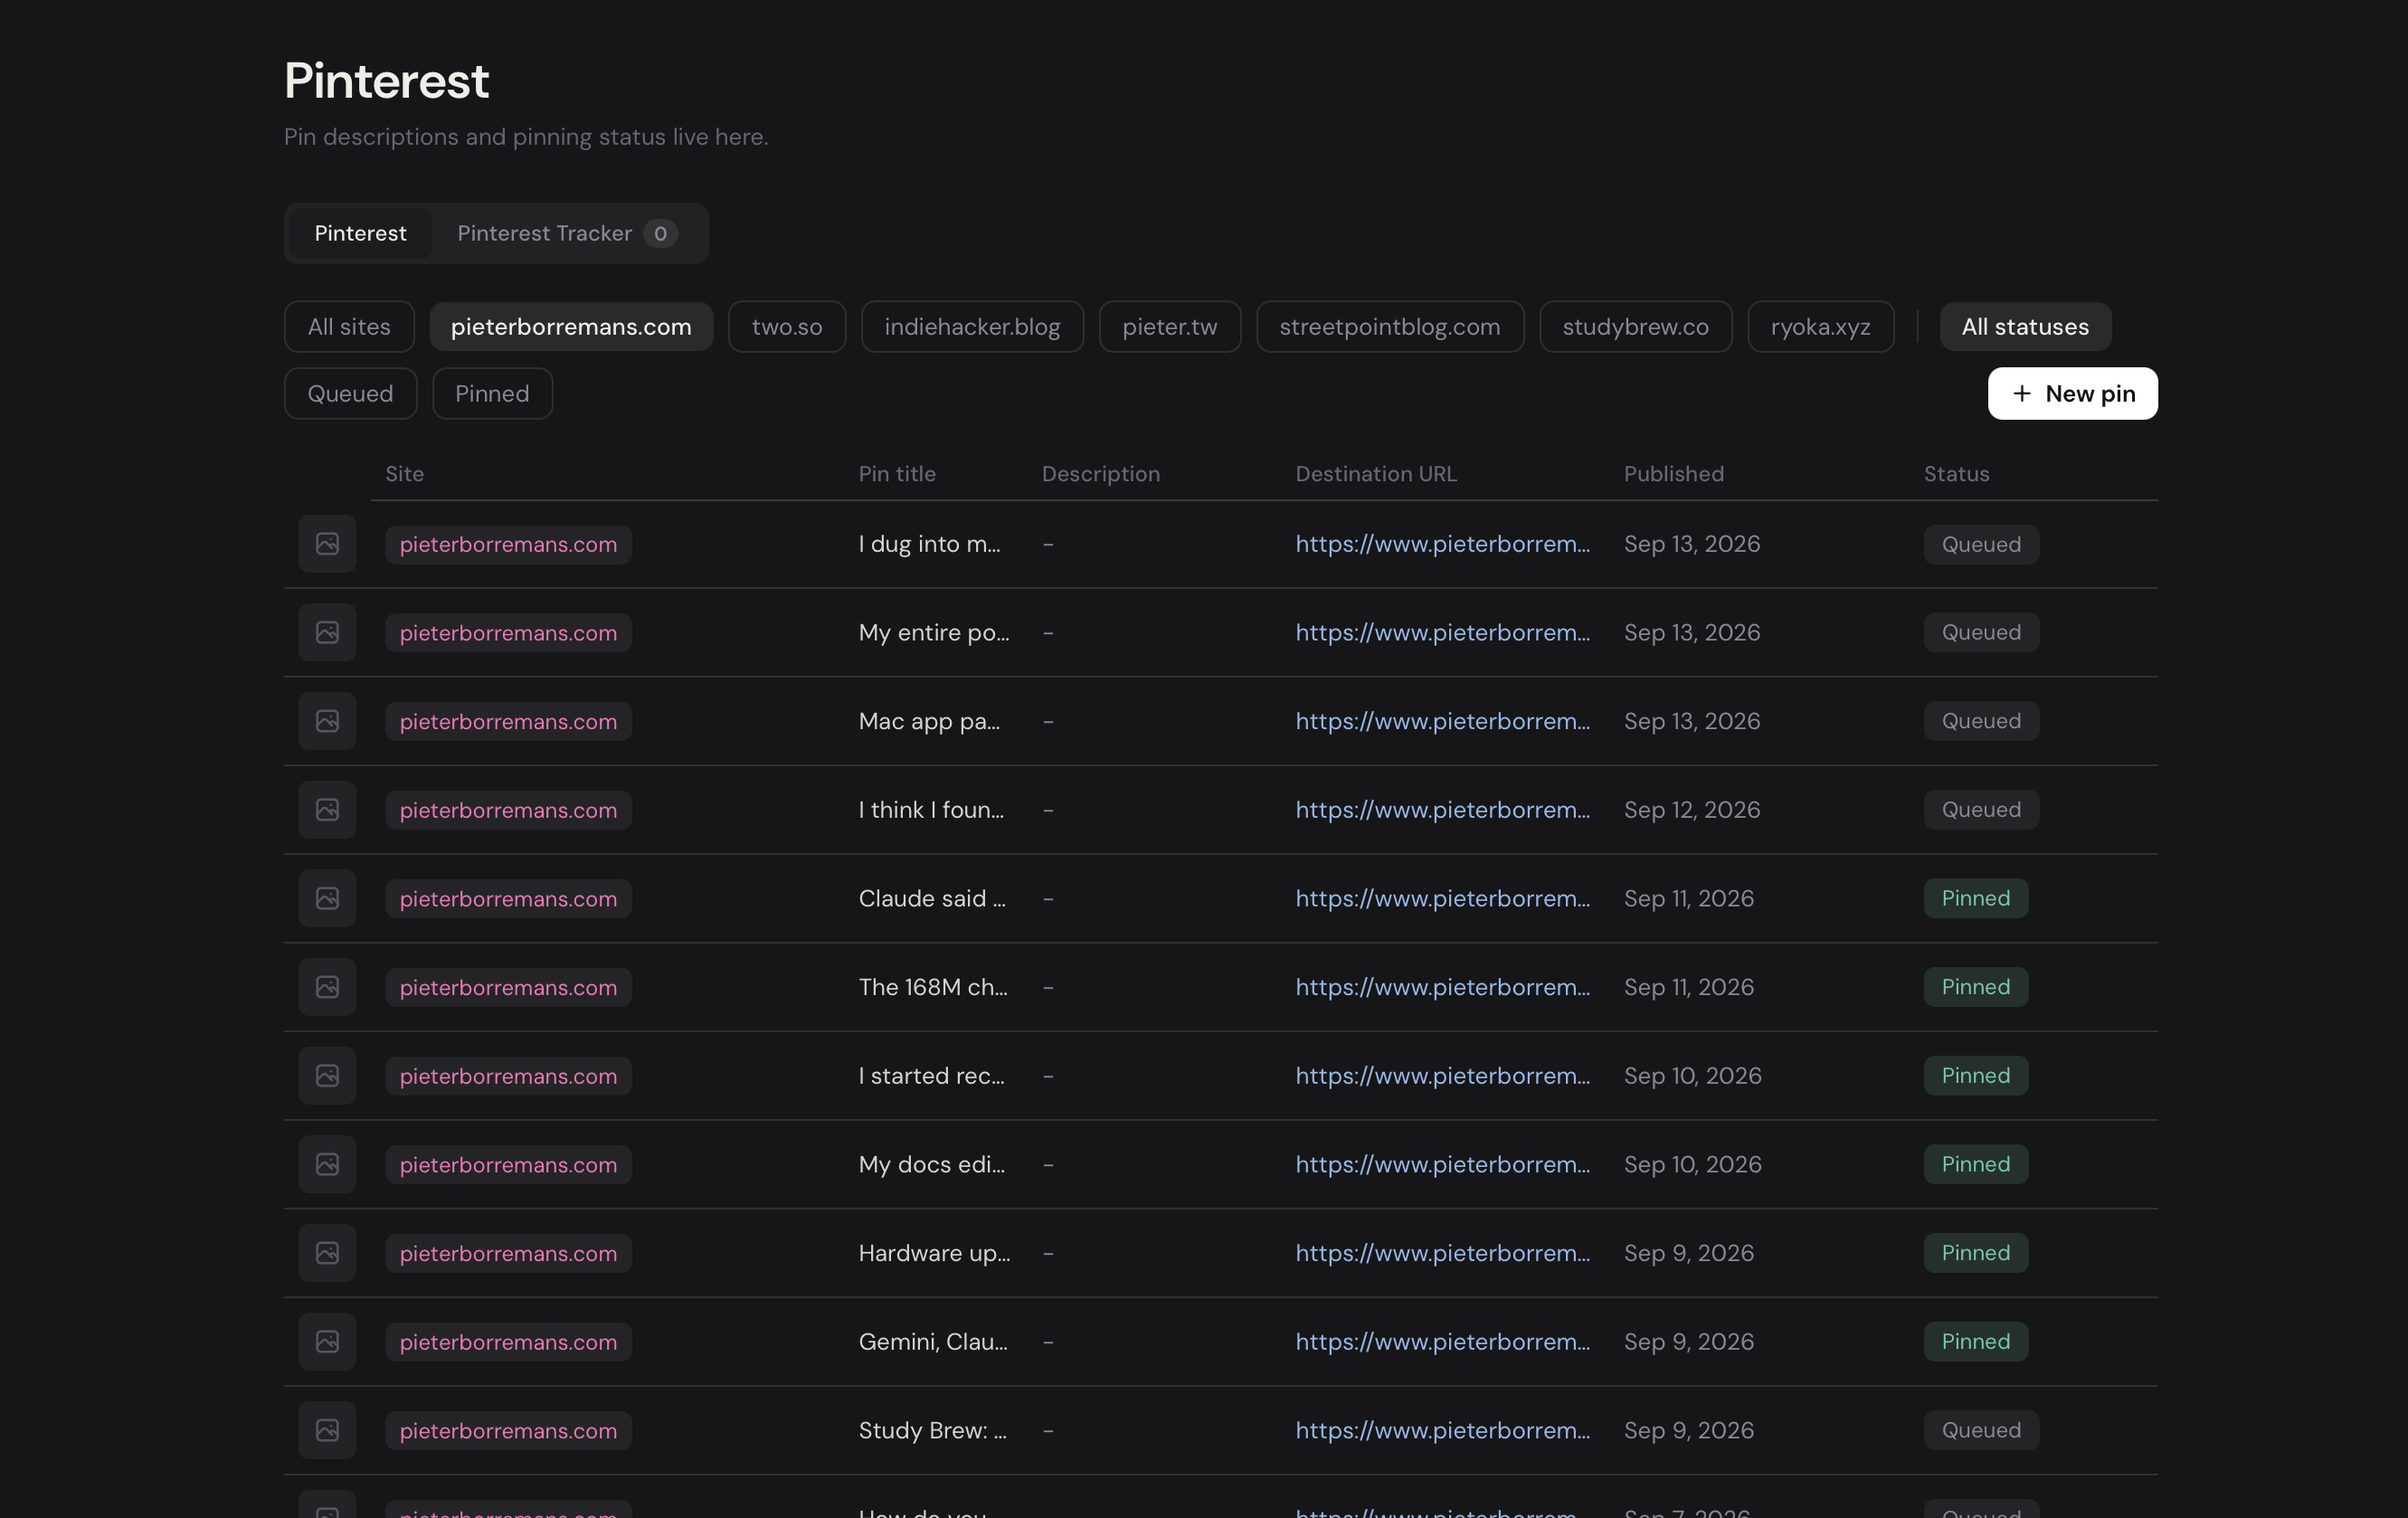The height and width of the screenshot is (1518, 2408).
Task: Filter pins by ryoka.xyz site
Action: pos(1821,327)
